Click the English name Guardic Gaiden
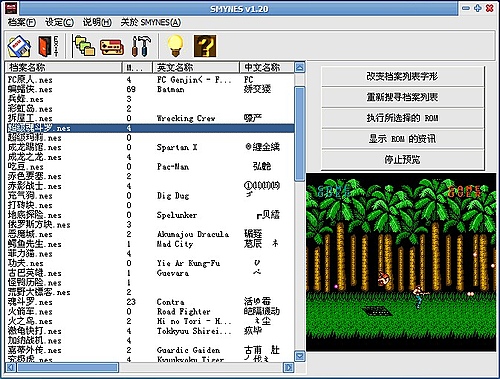Screen dimensions: 500x379 188,350
